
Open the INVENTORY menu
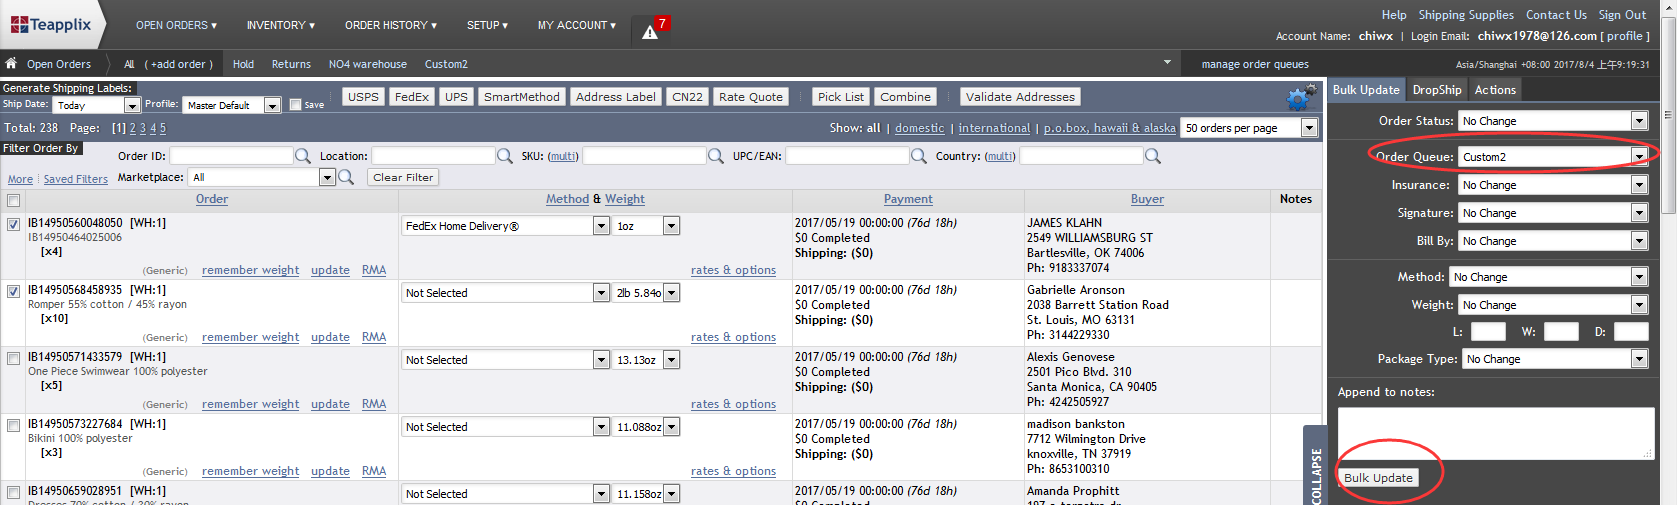click(280, 25)
